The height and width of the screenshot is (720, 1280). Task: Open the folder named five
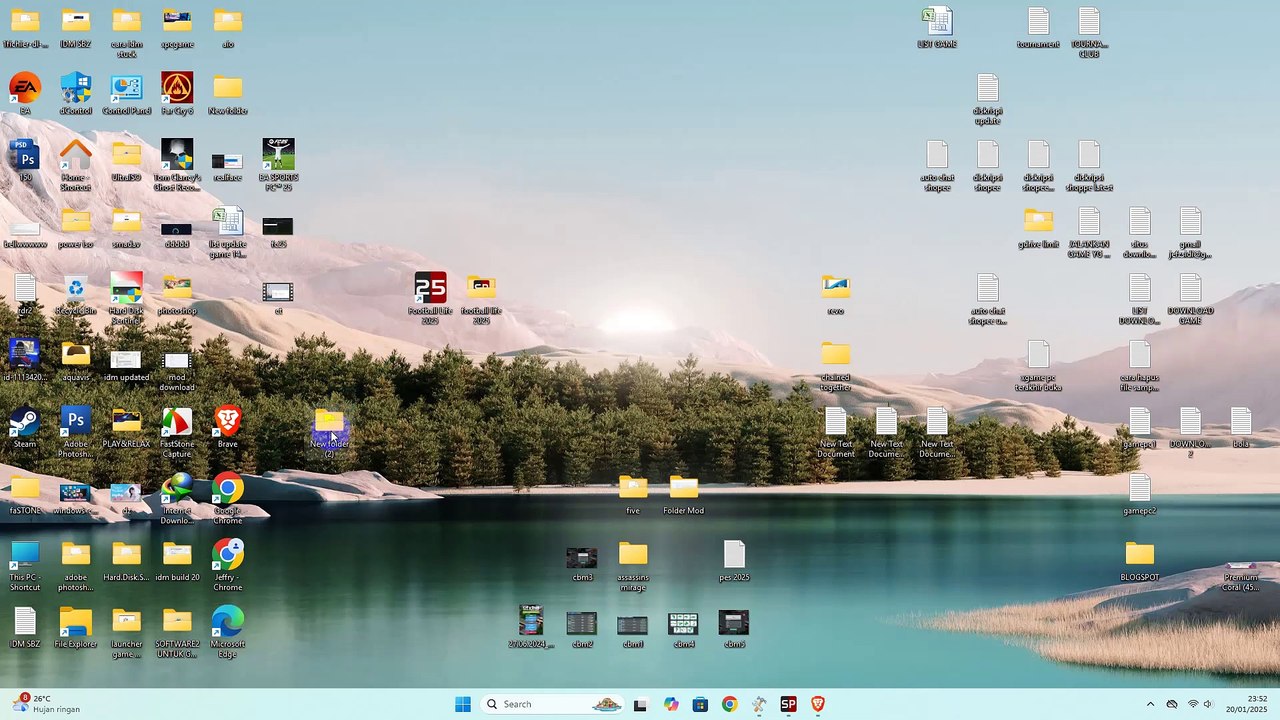click(x=633, y=488)
